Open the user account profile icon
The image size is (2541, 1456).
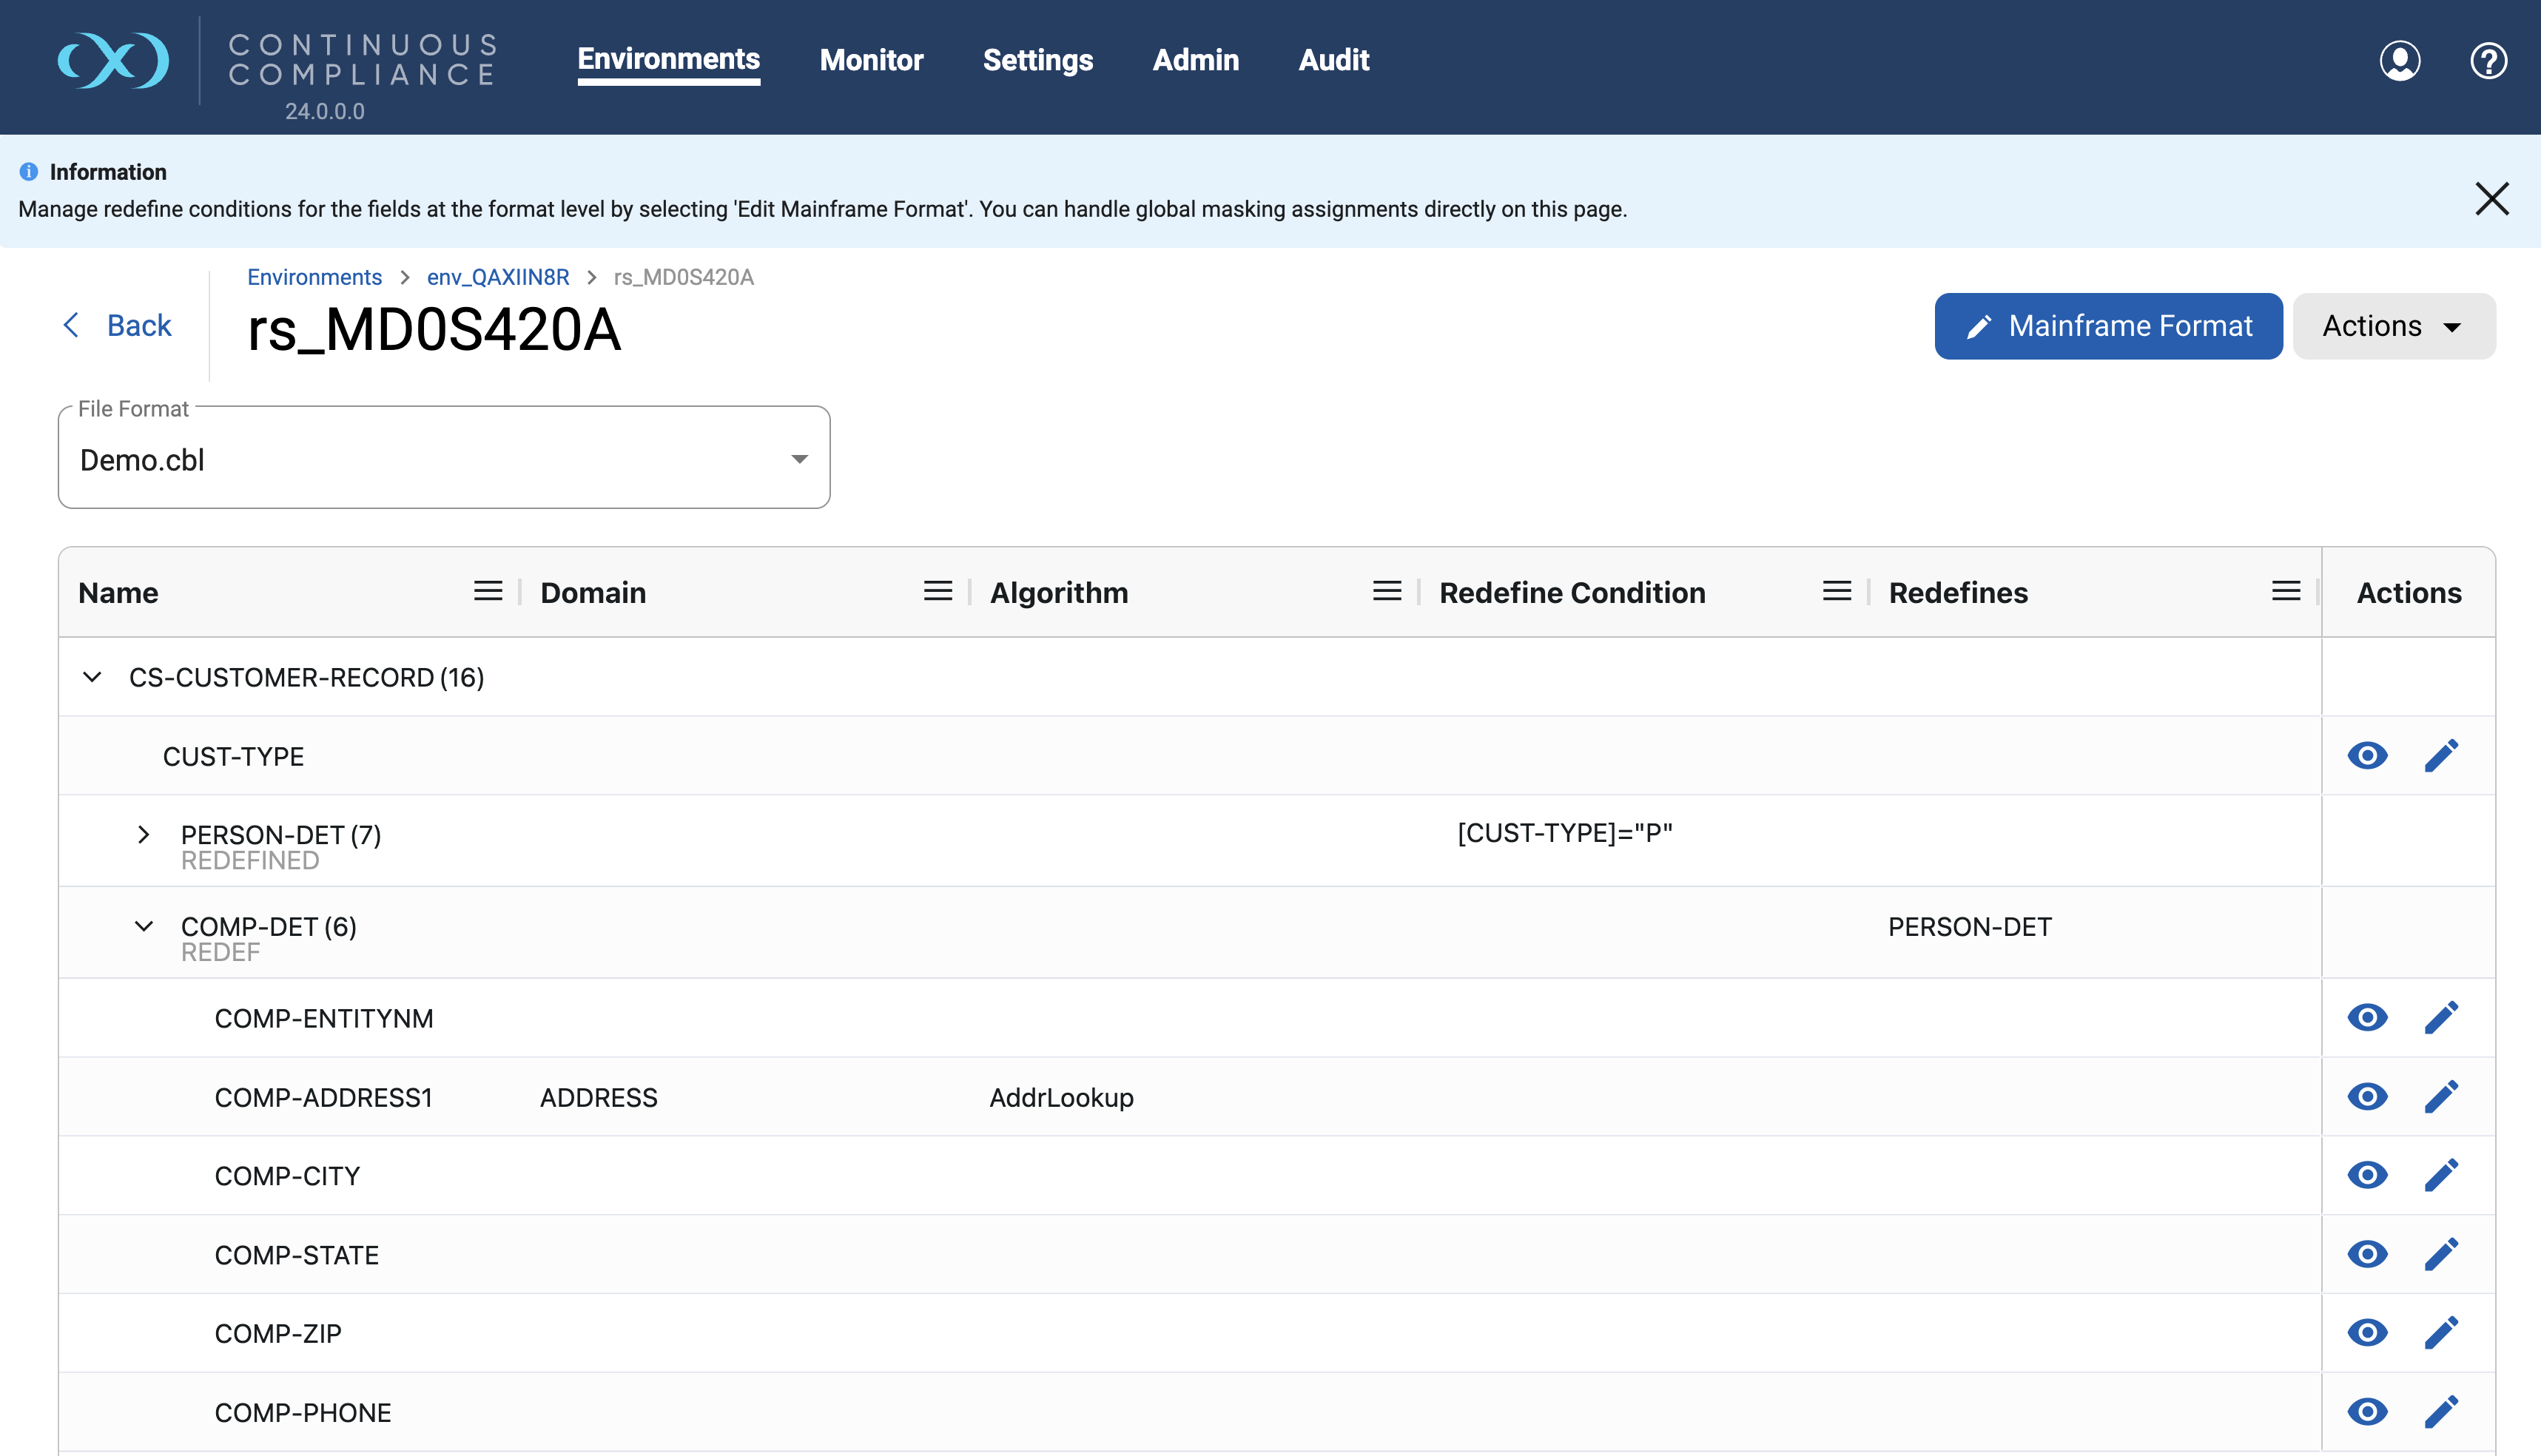tap(2399, 60)
